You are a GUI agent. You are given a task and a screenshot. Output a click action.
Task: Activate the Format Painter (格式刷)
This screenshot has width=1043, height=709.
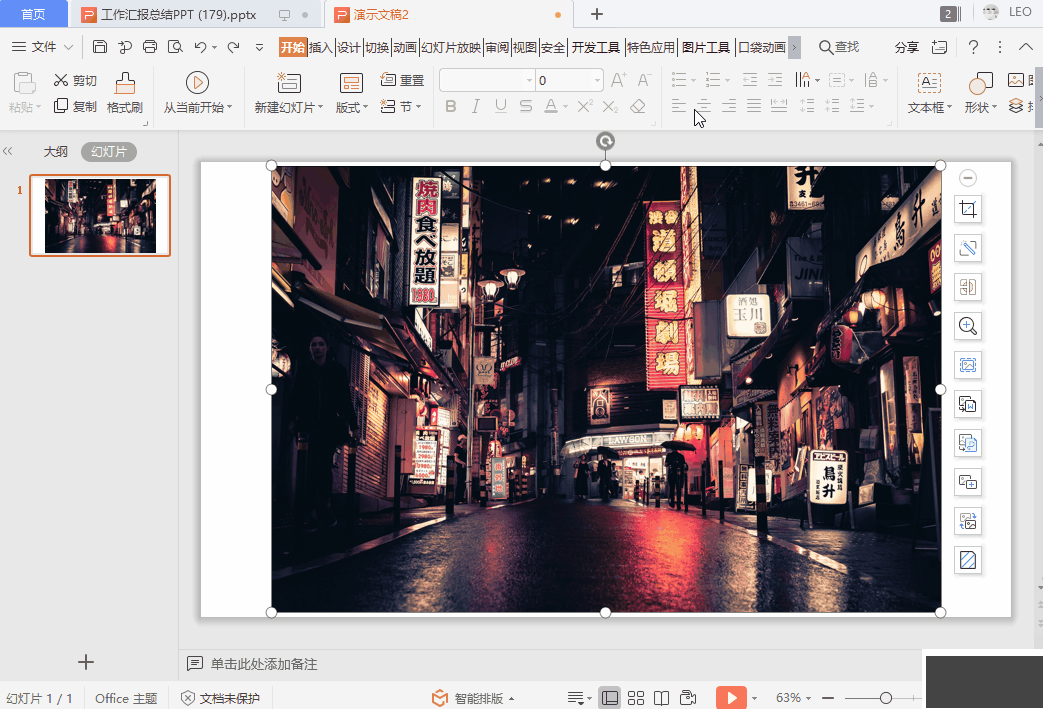point(125,95)
